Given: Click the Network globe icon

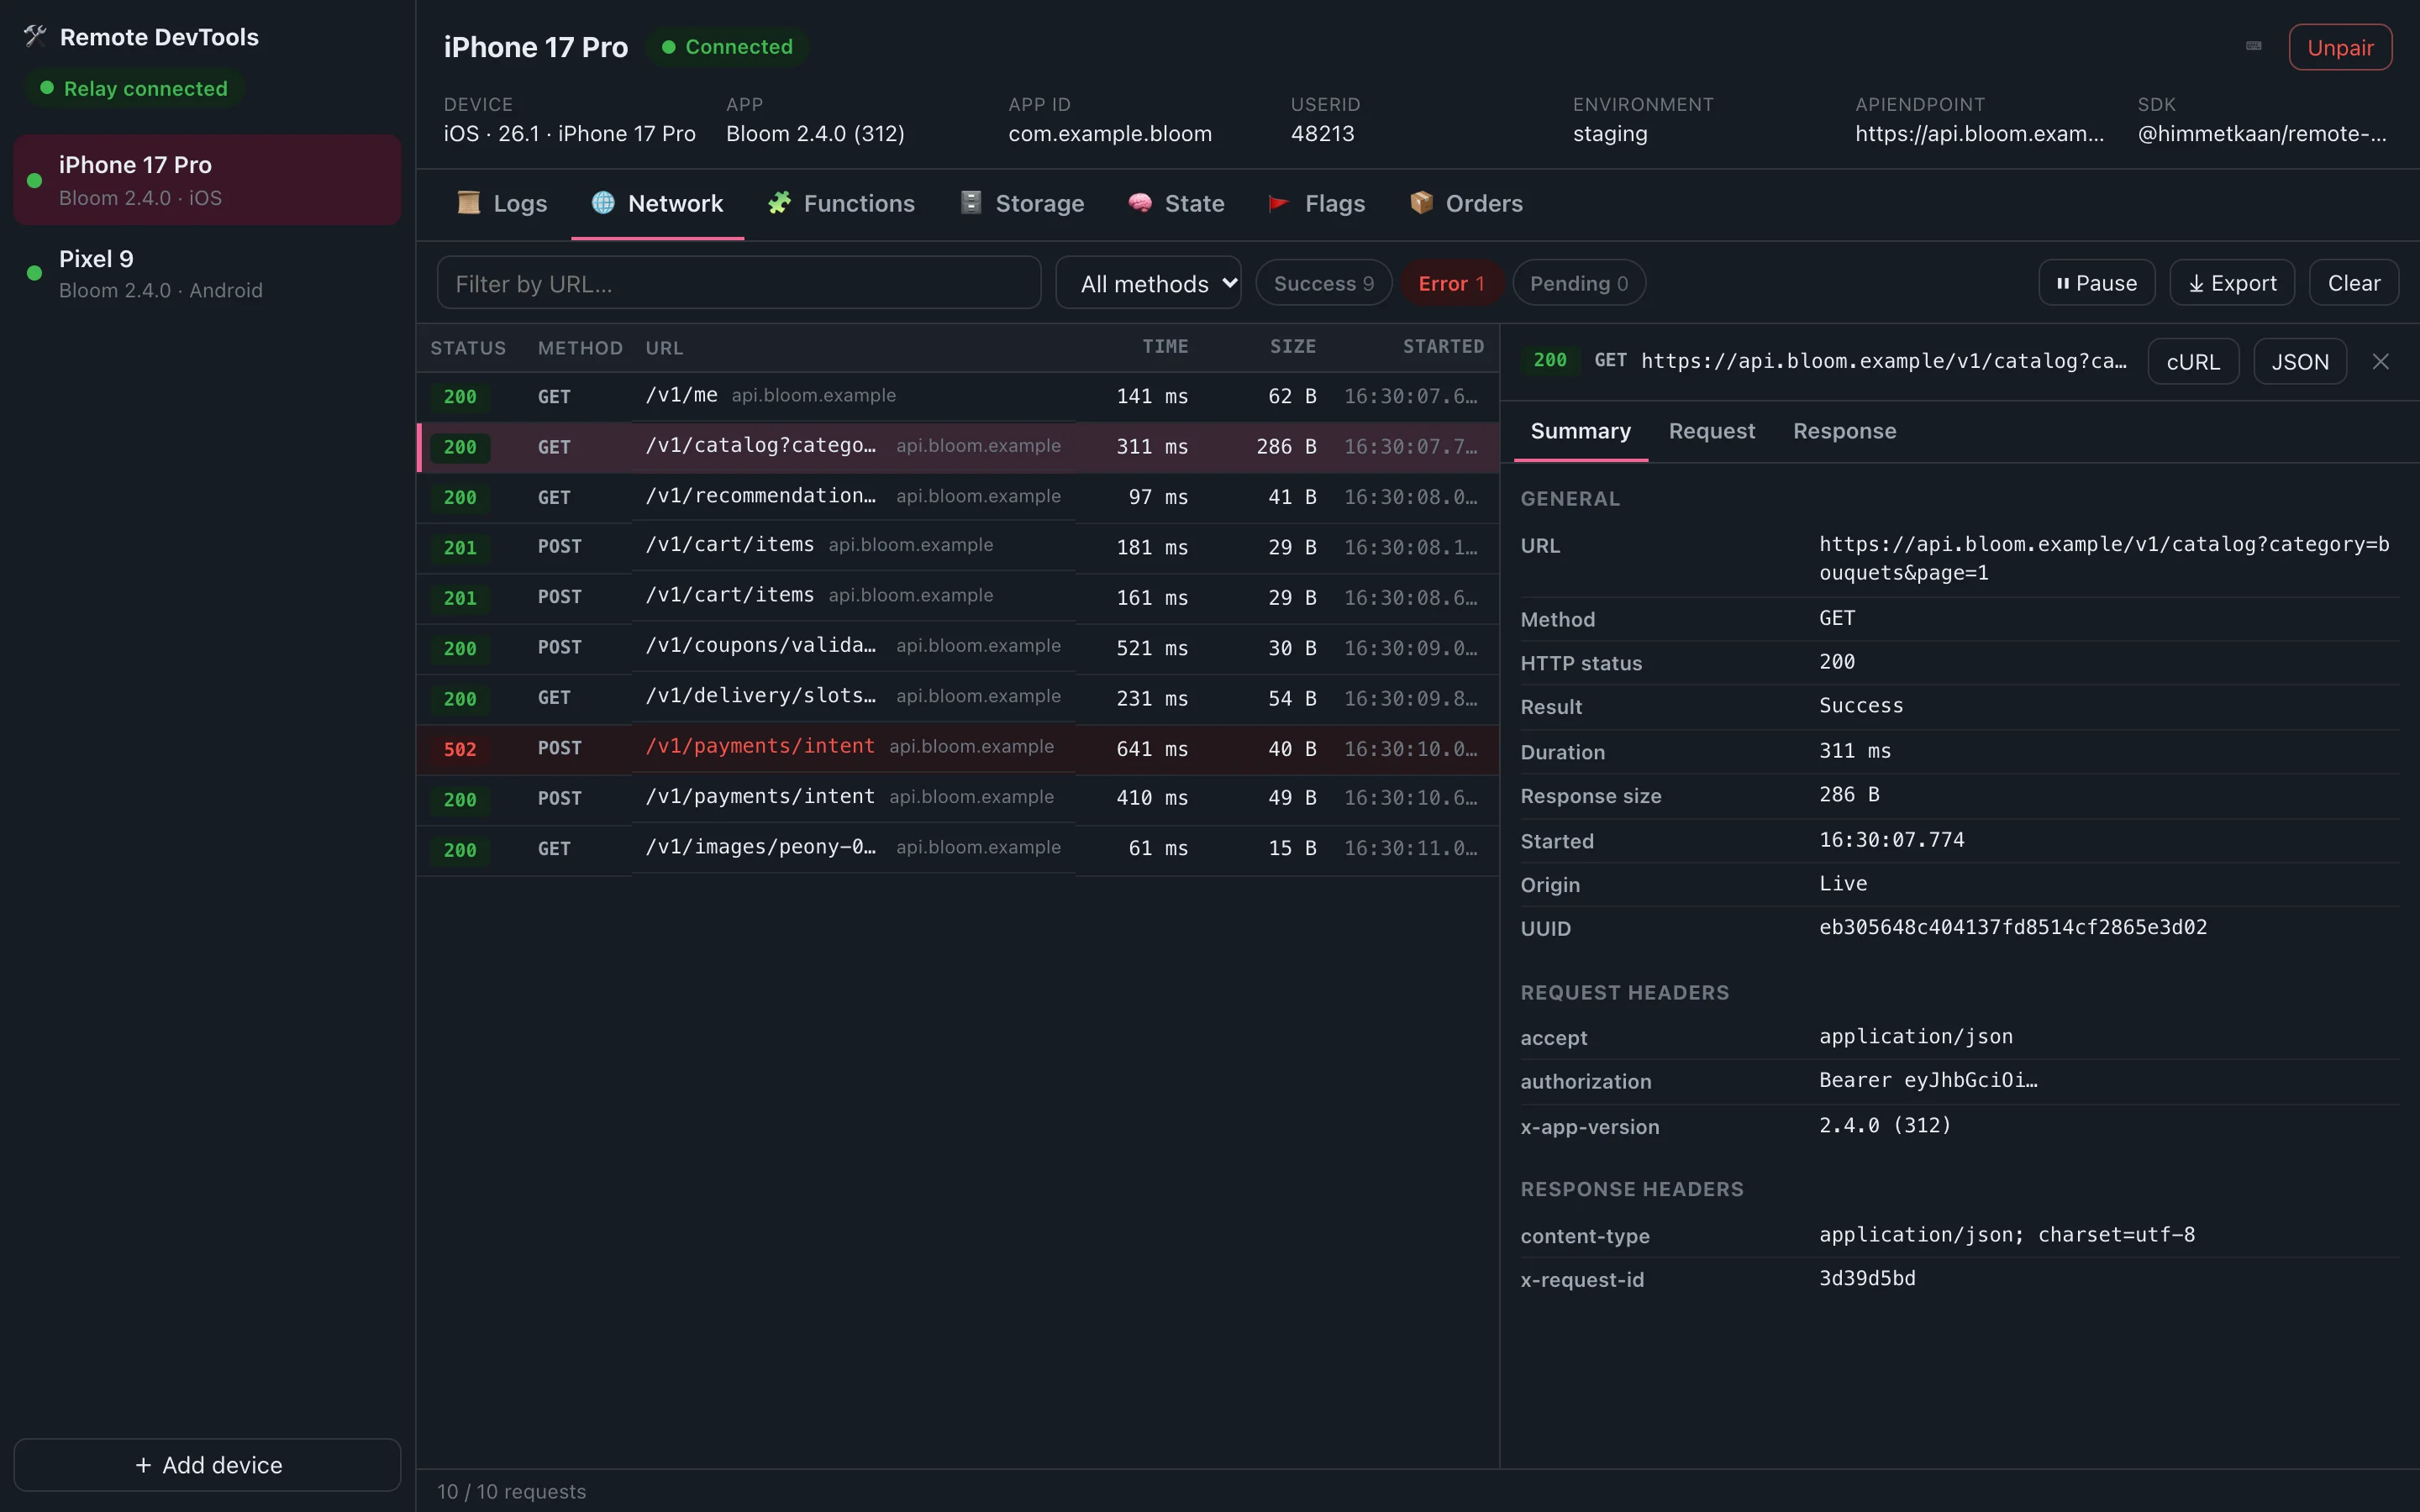Looking at the screenshot, I should coord(603,203).
